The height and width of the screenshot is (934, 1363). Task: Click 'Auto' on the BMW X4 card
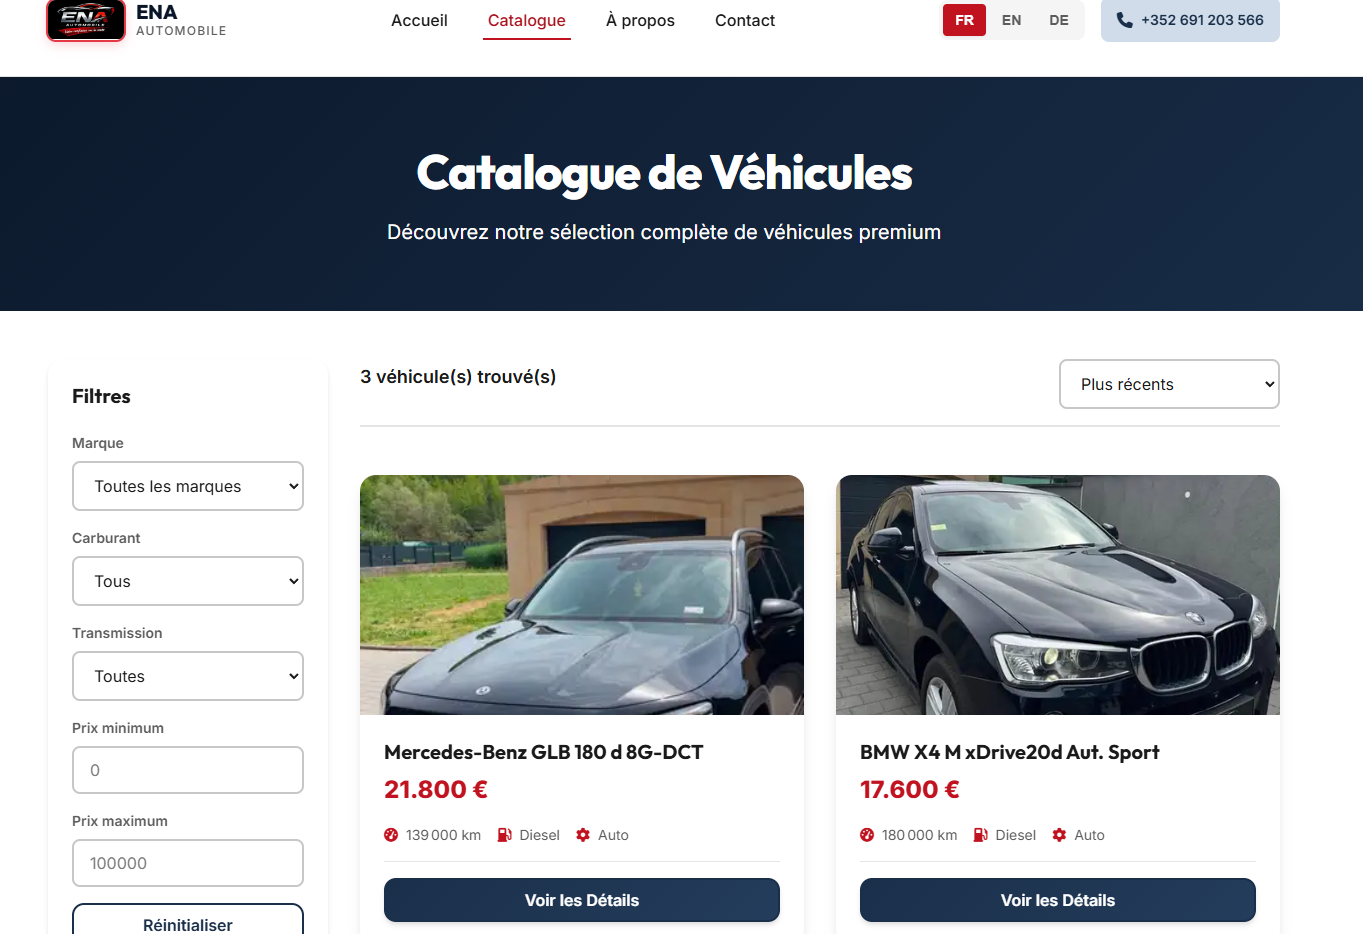point(1089,835)
